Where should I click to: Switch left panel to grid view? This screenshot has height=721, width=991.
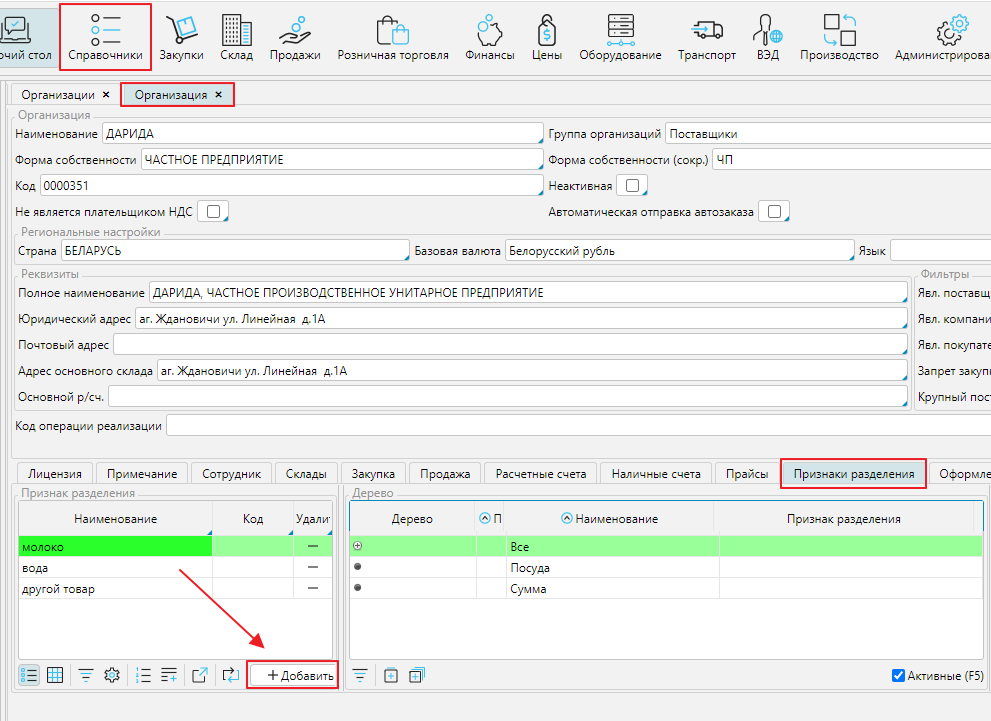tap(55, 675)
